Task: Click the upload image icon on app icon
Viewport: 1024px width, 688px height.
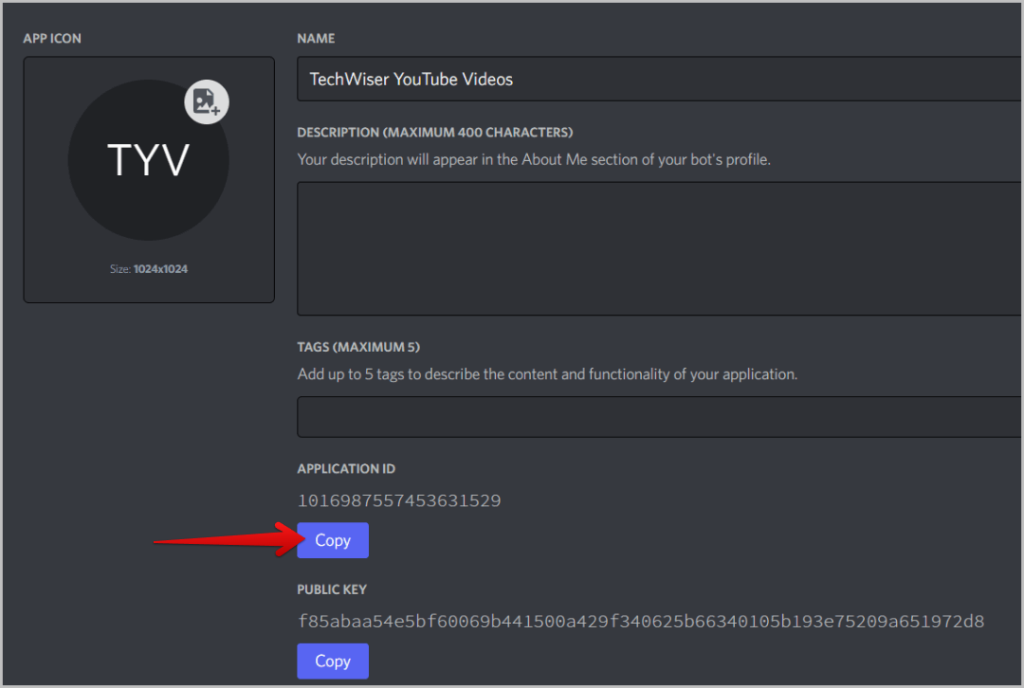Action: [x=206, y=102]
